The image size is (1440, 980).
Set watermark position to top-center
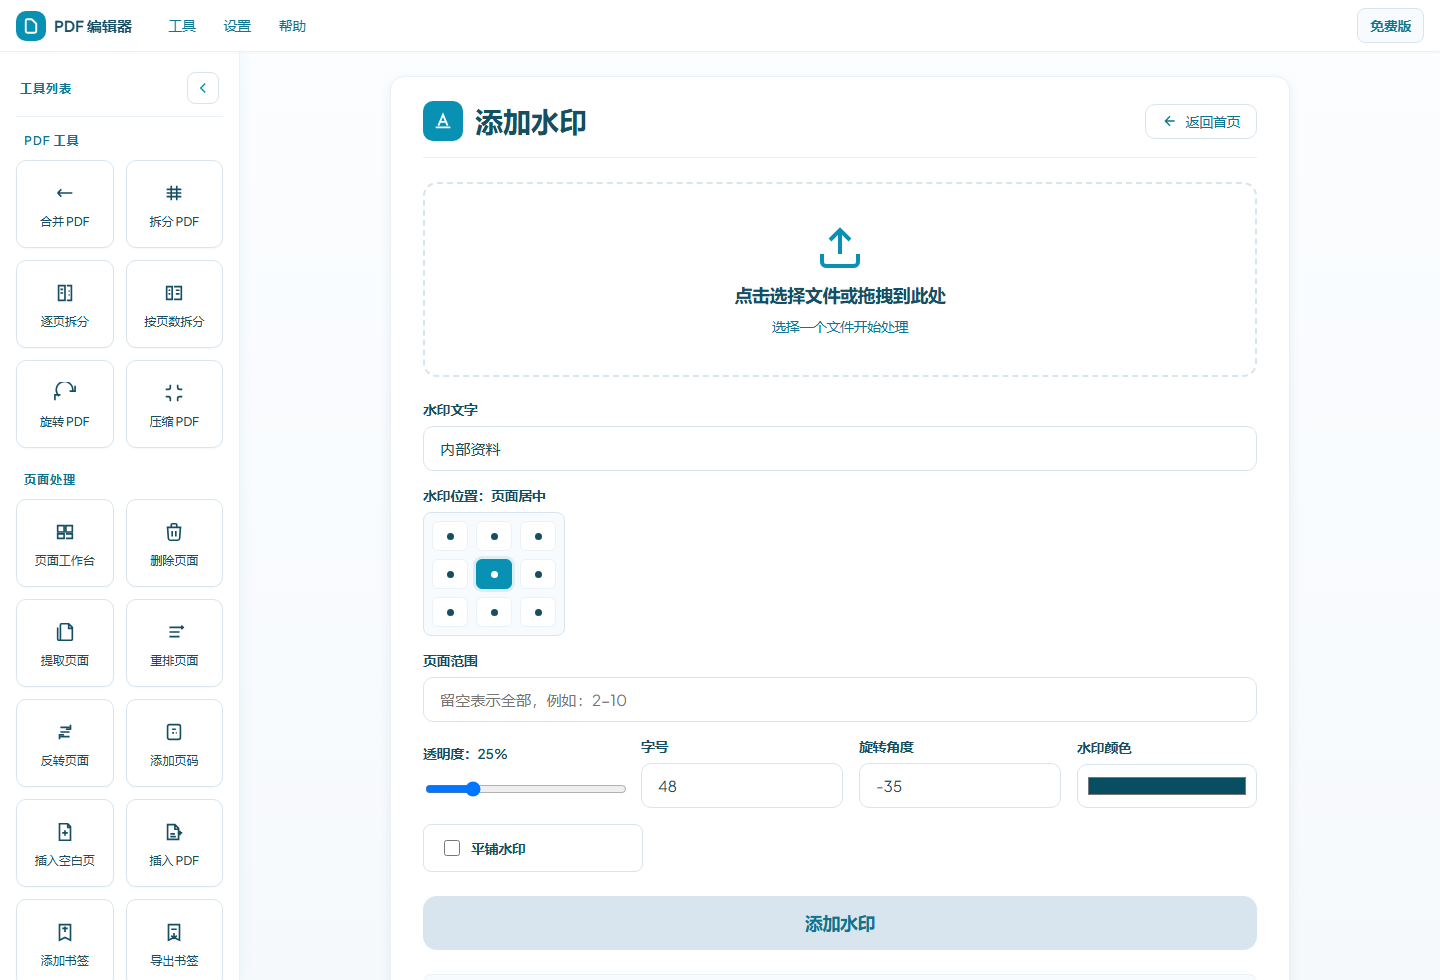click(494, 536)
